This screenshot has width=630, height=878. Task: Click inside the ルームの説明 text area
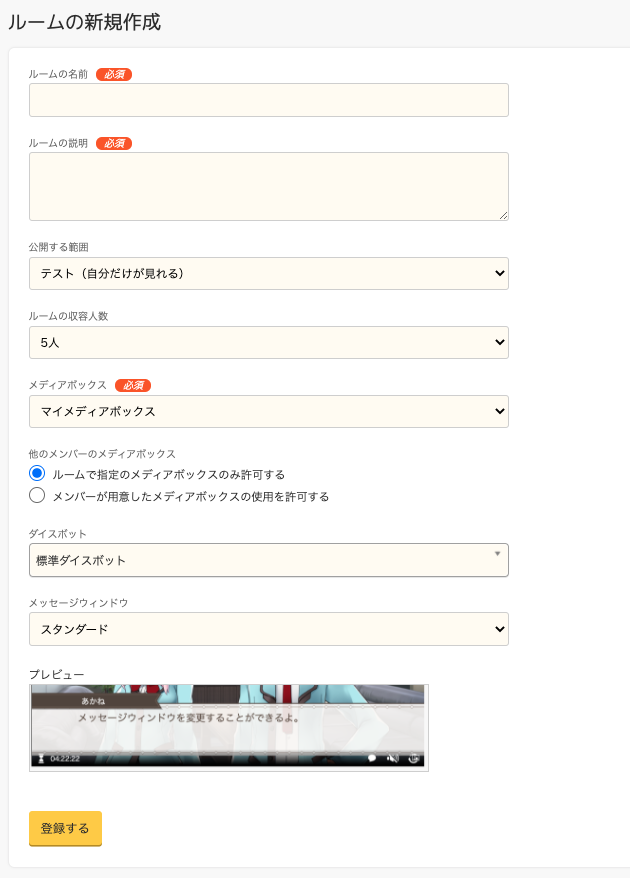[x=268, y=186]
